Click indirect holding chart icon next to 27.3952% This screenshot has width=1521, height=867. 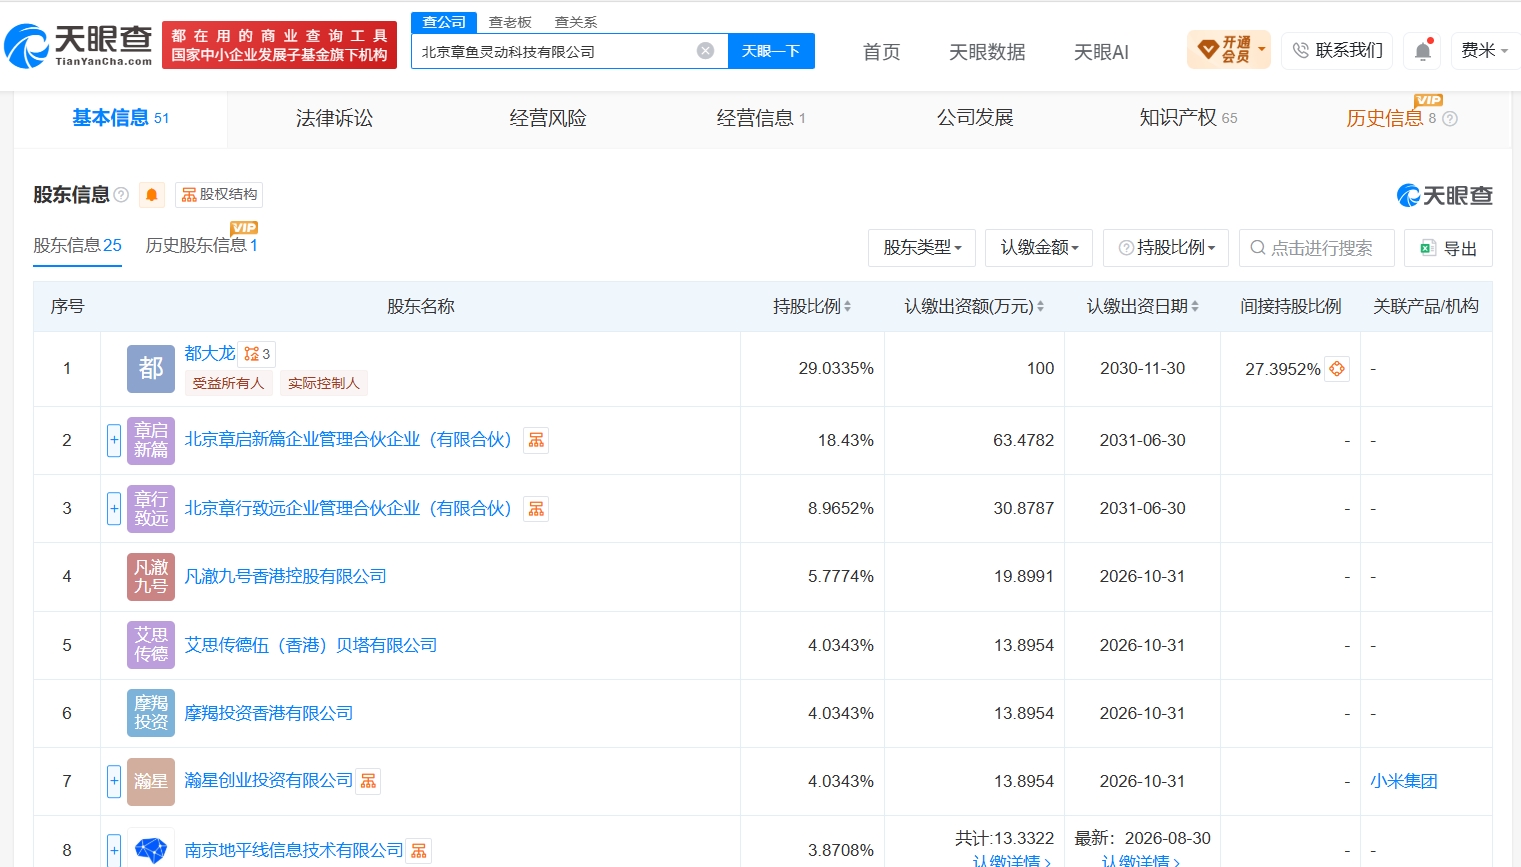1336,369
